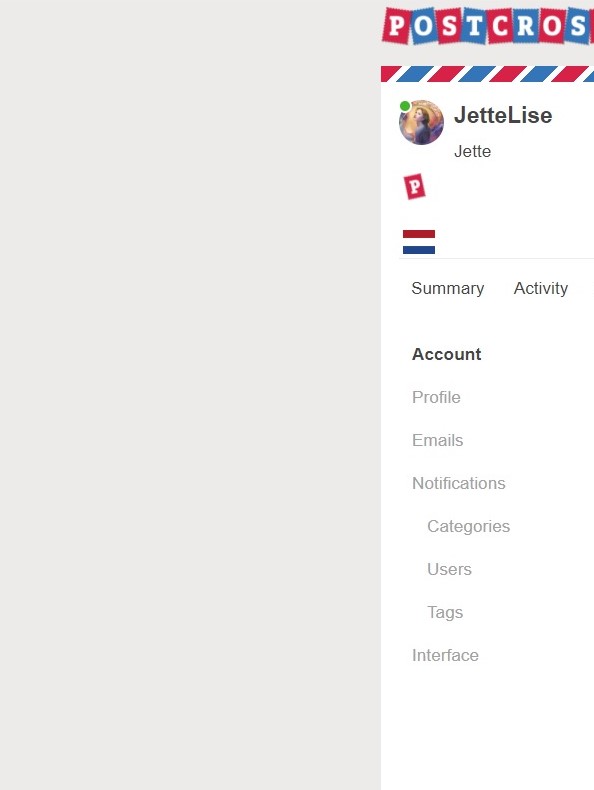This screenshot has height=790, width=594.
Task: Switch to the Activity tab
Action: [x=541, y=288]
